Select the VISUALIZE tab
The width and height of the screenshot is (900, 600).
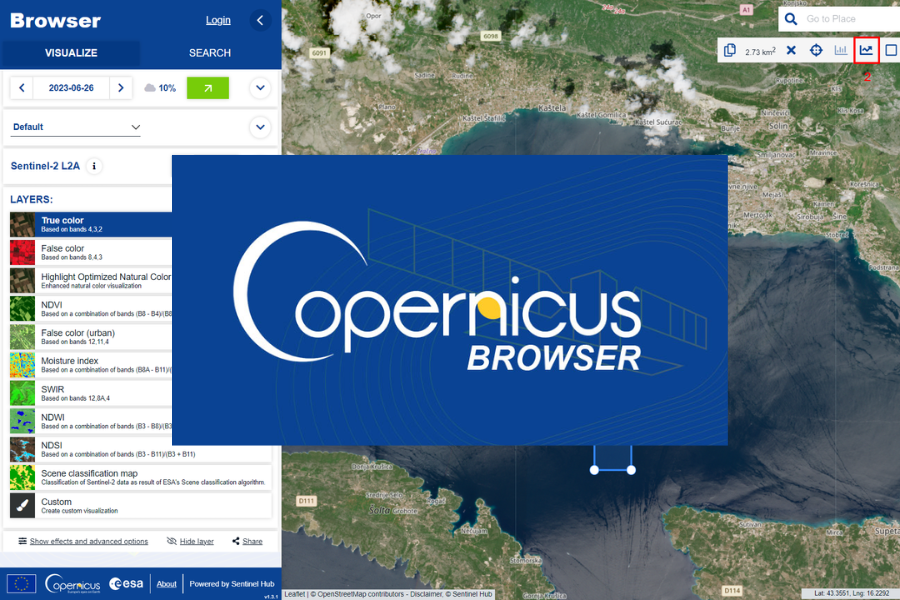pos(70,53)
